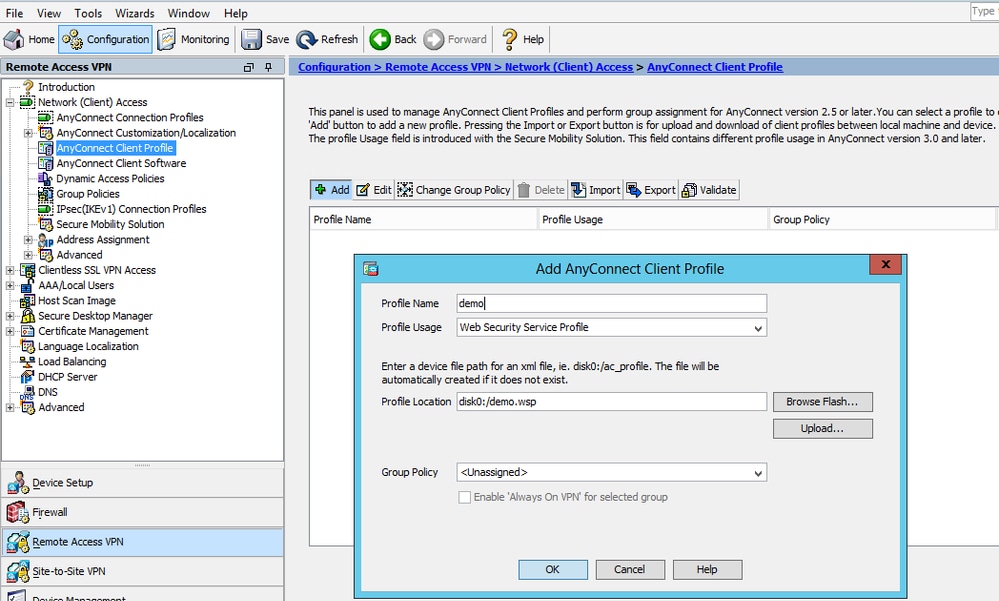
Task: Click the Refresh arrow icon
Action: pyautogui.click(x=306, y=40)
